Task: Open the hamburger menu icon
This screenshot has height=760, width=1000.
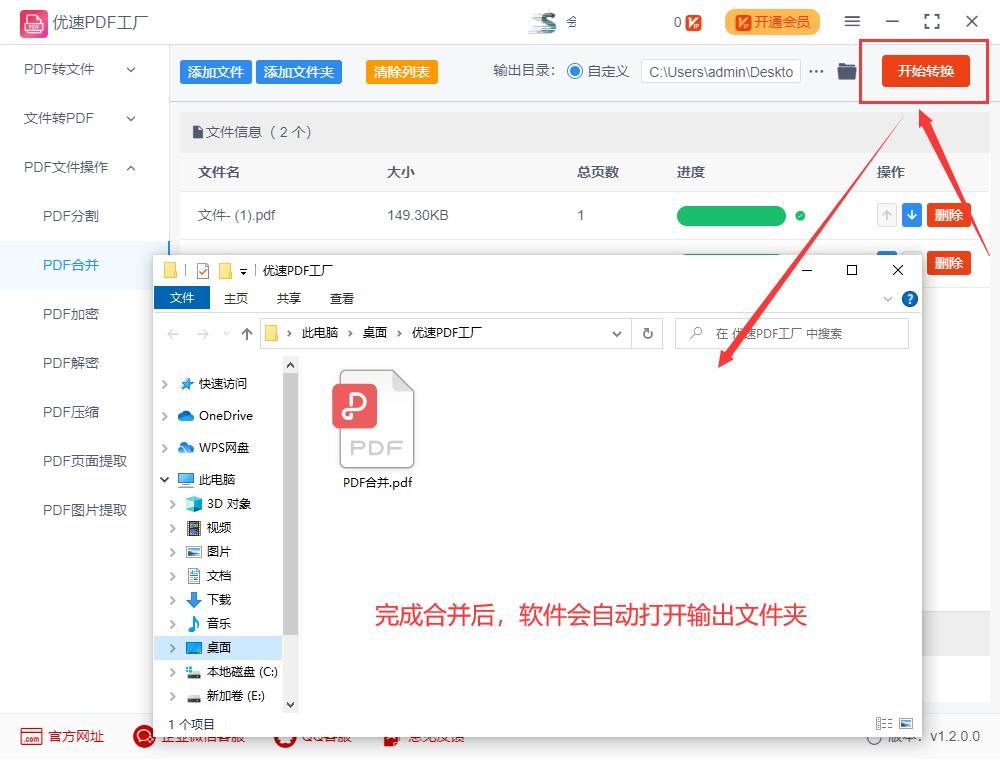Action: [x=852, y=20]
